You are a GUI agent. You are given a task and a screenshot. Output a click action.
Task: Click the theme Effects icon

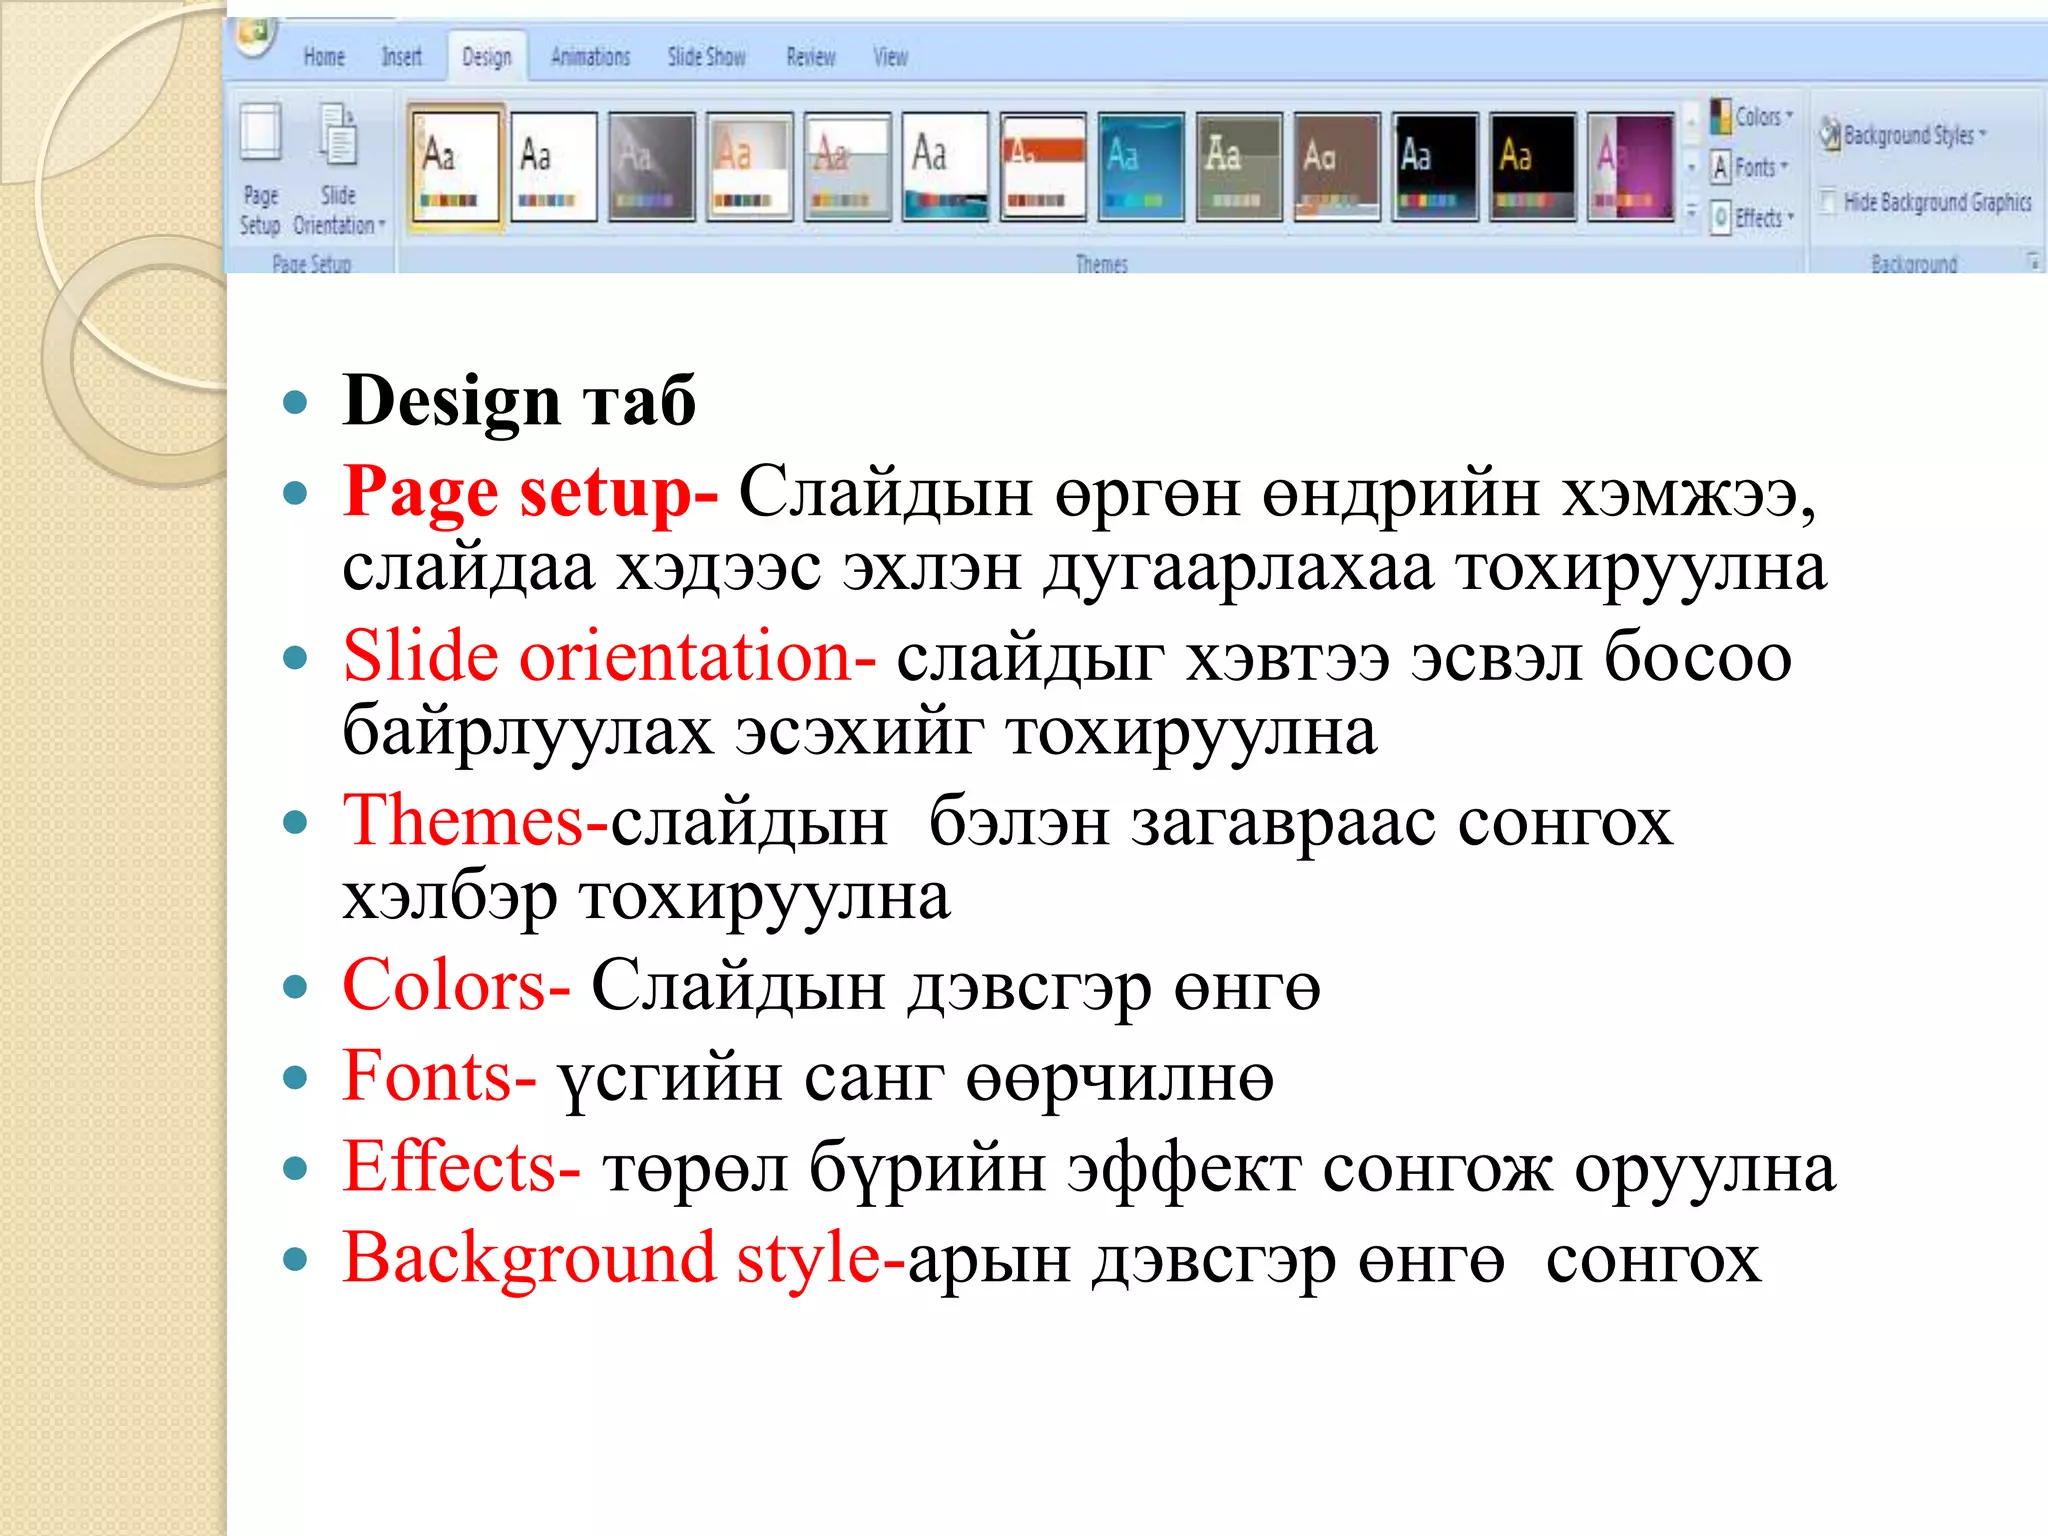[1721, 217]
